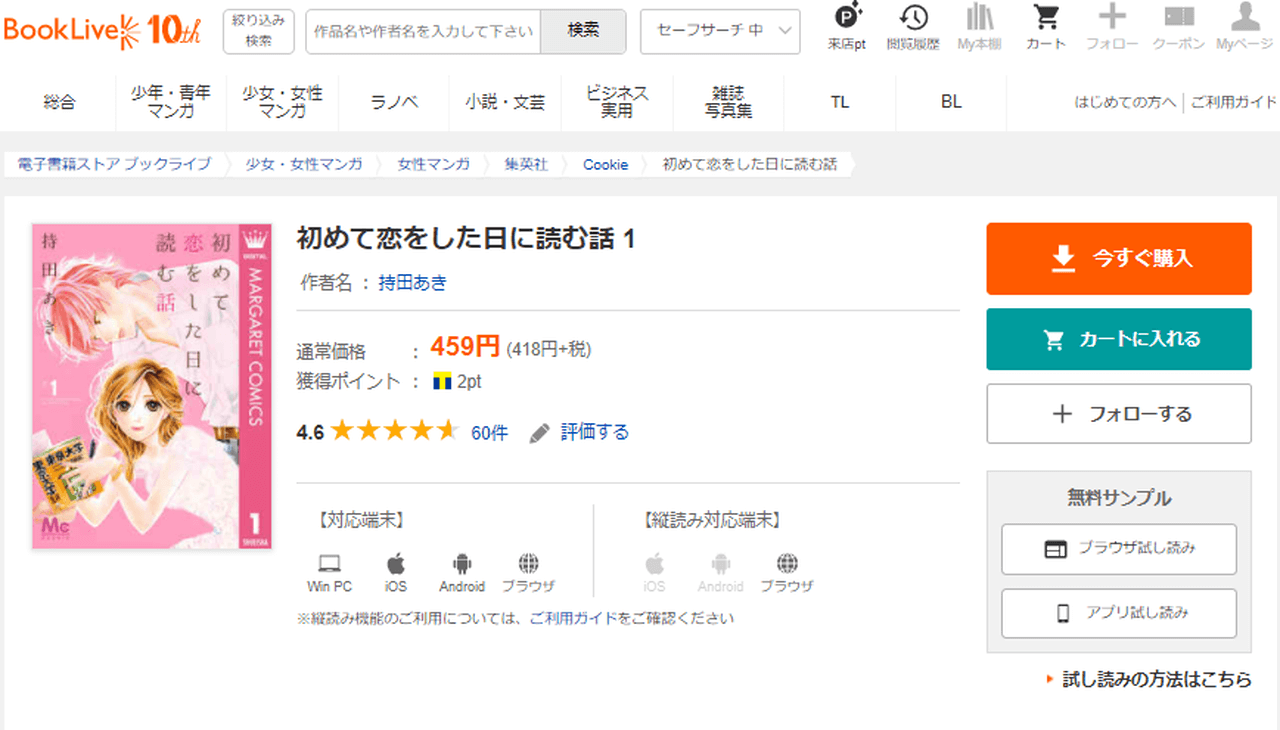Open Myページ profile icon
Viewport: 1280px width, 730px height.
click(x=1244, y=18)
